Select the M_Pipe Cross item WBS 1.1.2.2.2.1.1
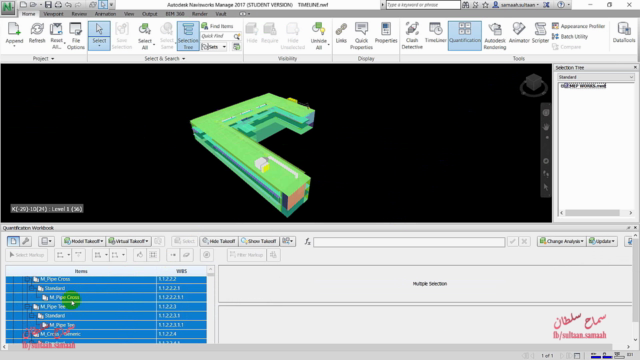The image size is (640, 360). click(106, 297)
